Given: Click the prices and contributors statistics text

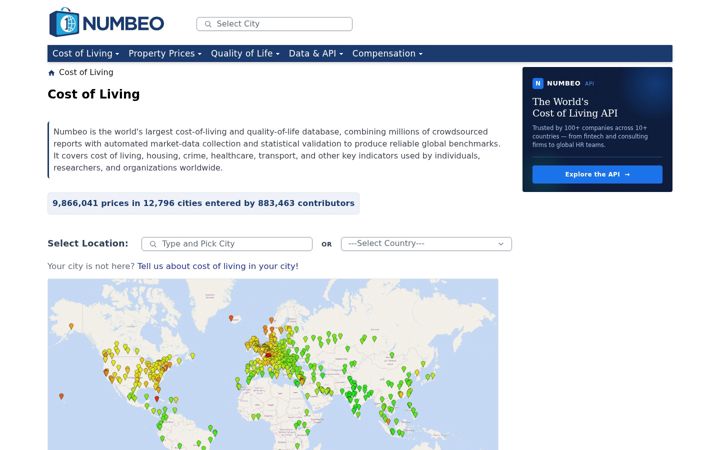Looking at the screenshot, I should tap(203, 203).
